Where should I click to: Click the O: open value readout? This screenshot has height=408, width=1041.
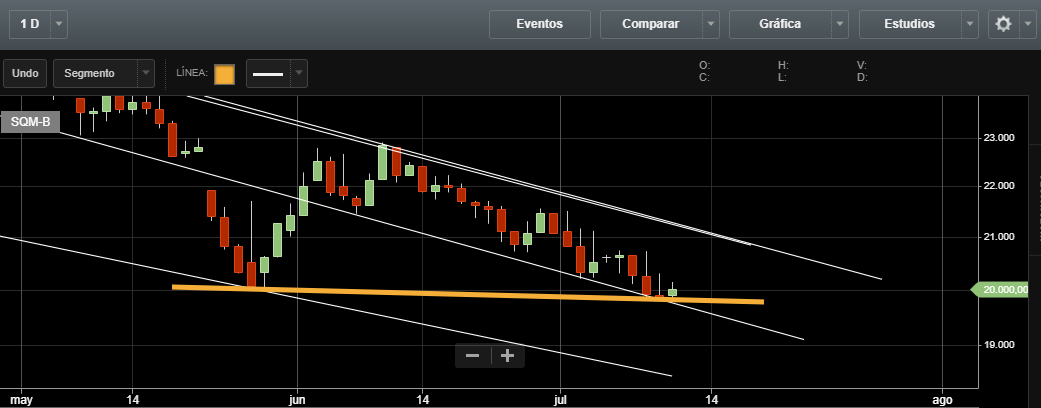704,65
